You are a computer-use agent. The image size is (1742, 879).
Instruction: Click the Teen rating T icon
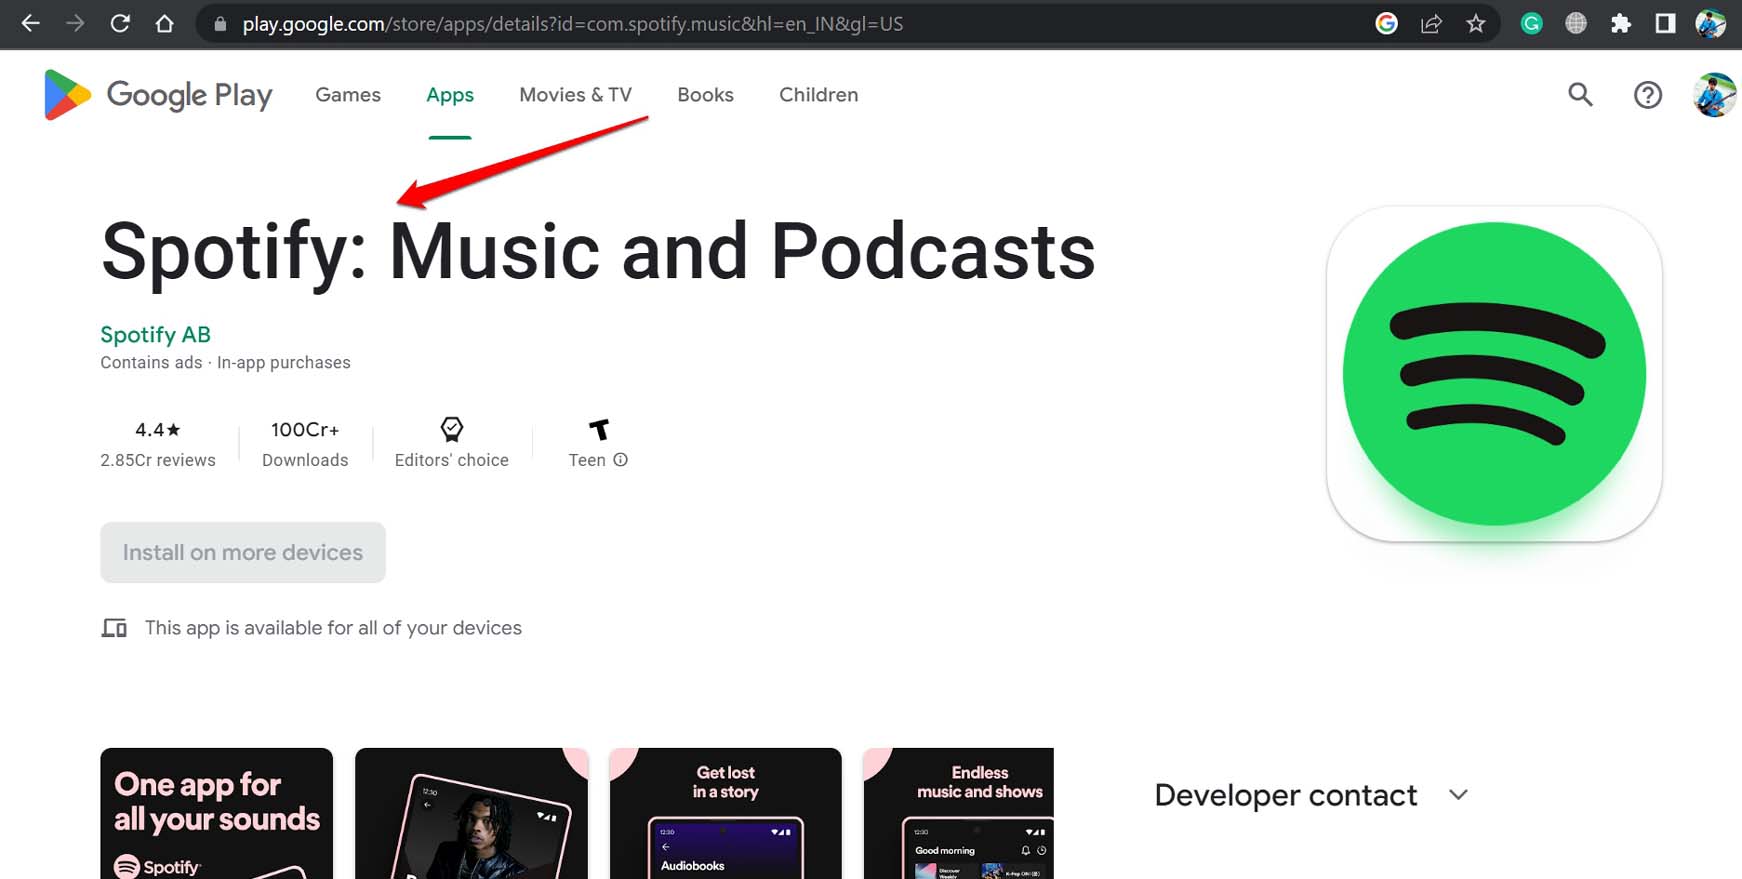coord(598,429)
